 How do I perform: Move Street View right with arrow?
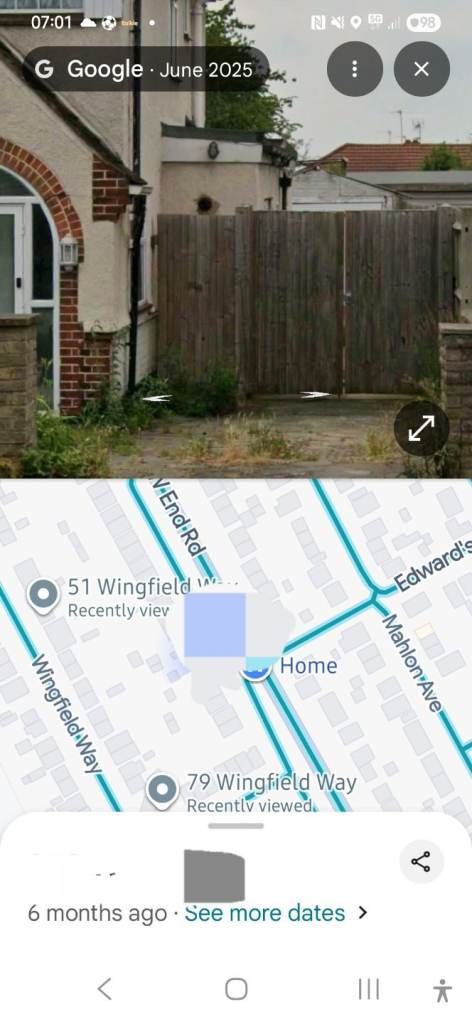click(x=316, y=394)
